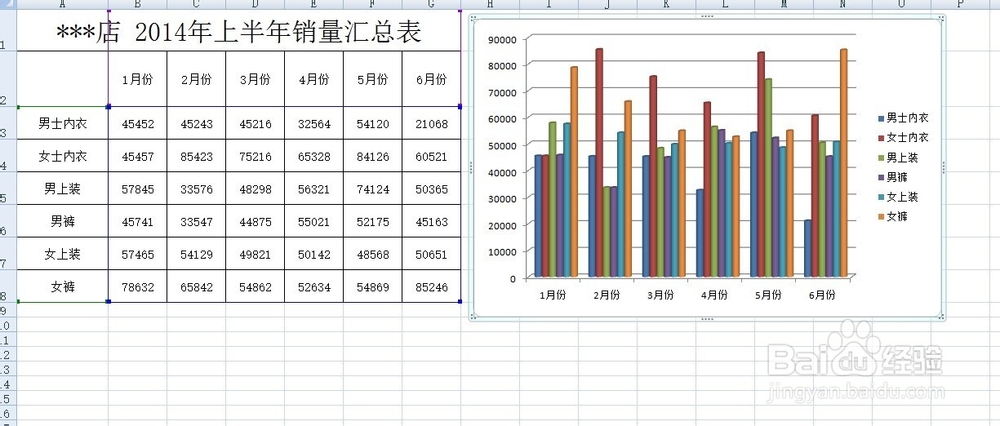
Task: Select the cell containing 84126
Action: [372, 156]
